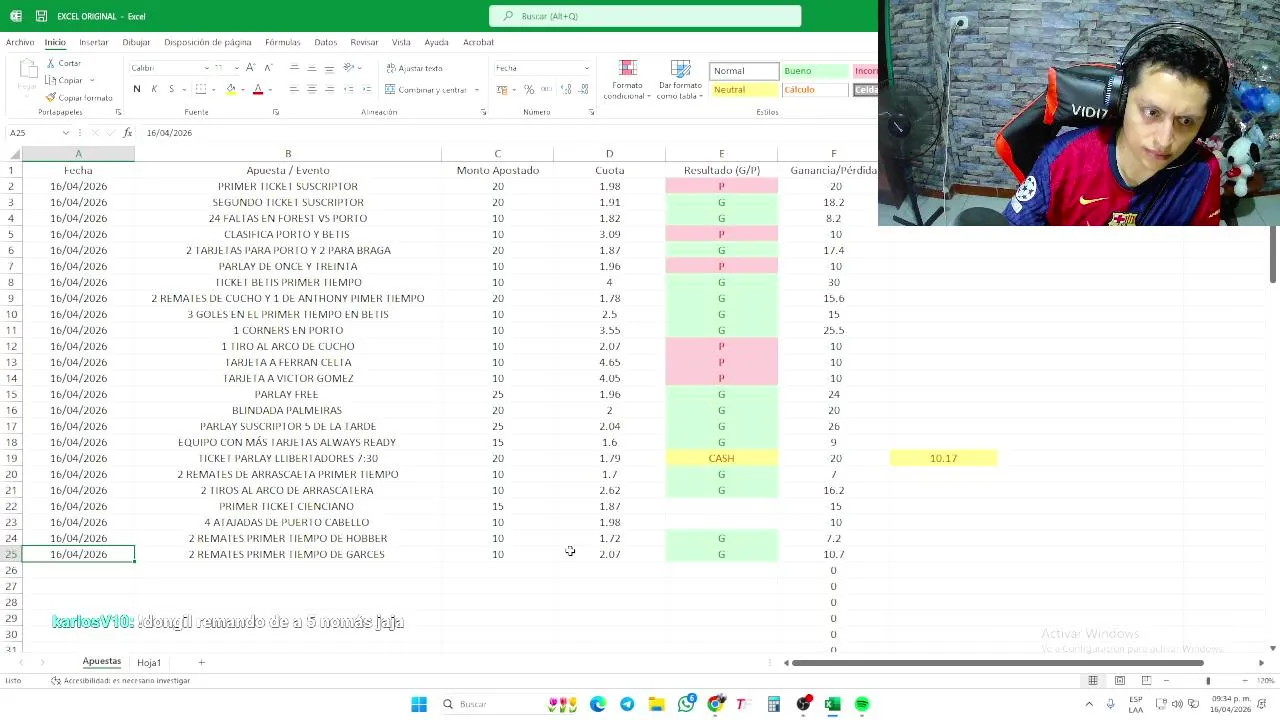Image resolution: width=1280 pixels, height=720 pixels.
Task: Apply the yellow fill color bucket
Action: pos(230,89)
